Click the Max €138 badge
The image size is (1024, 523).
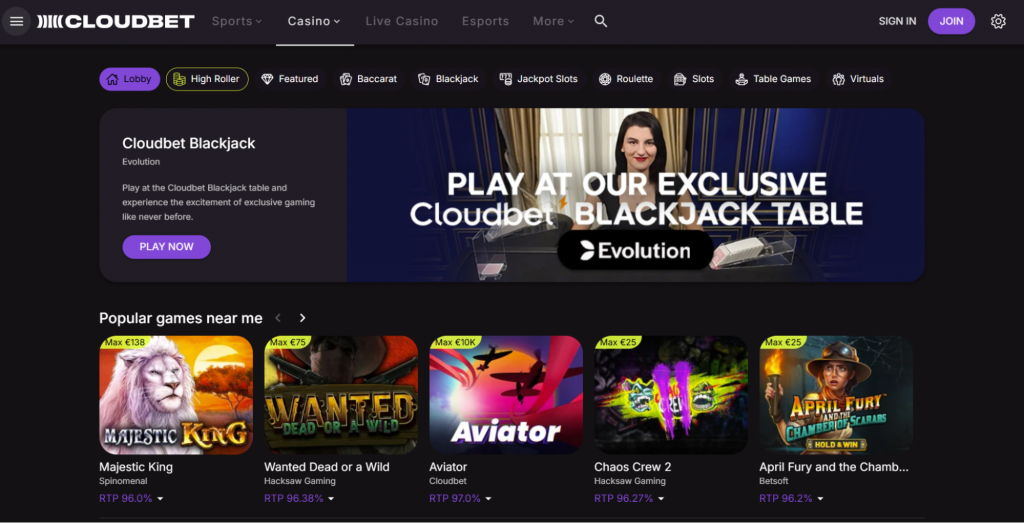click(125, 342)
